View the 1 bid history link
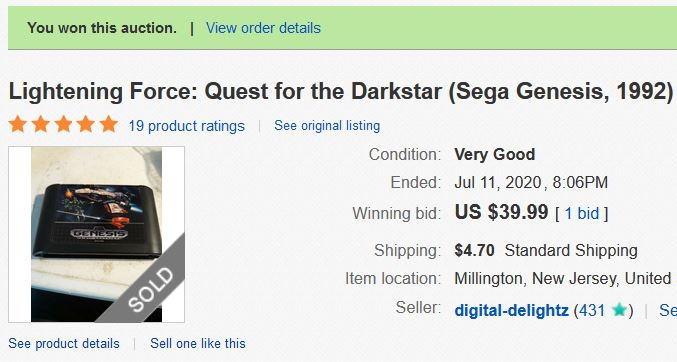The height and width of the screenshot is (362, 677). click(x=582, y=213)
